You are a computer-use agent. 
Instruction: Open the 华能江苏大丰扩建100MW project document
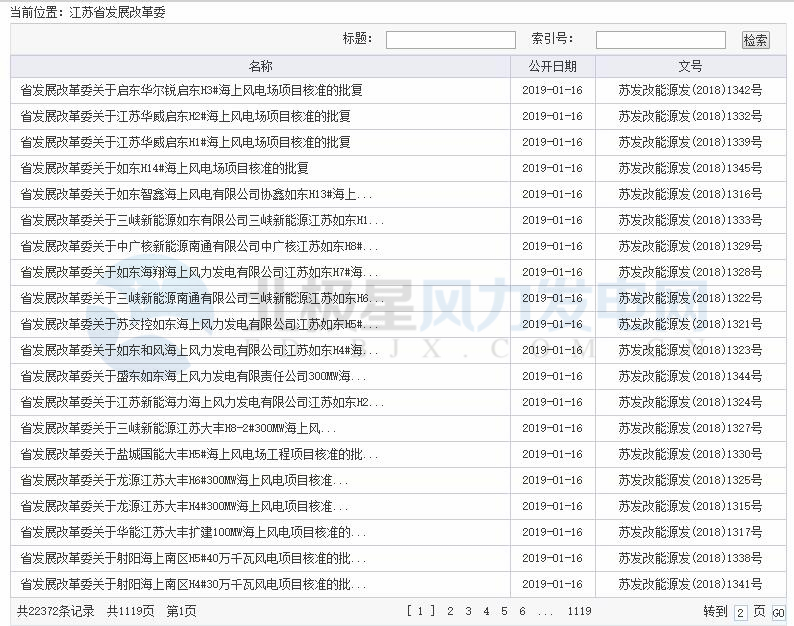[x=193, y=532]
